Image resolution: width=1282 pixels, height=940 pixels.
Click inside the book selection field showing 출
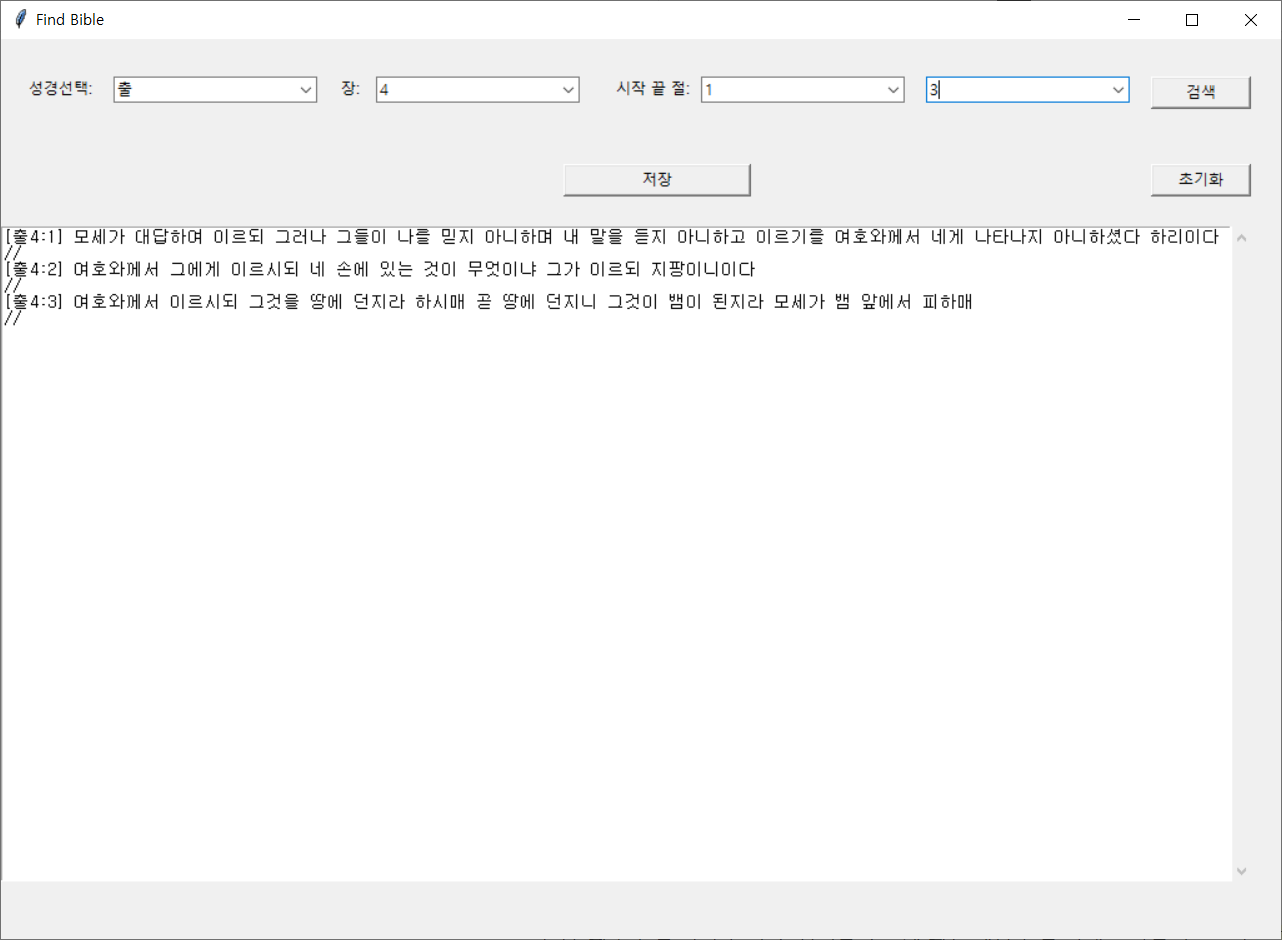click(x=200, y=89)
